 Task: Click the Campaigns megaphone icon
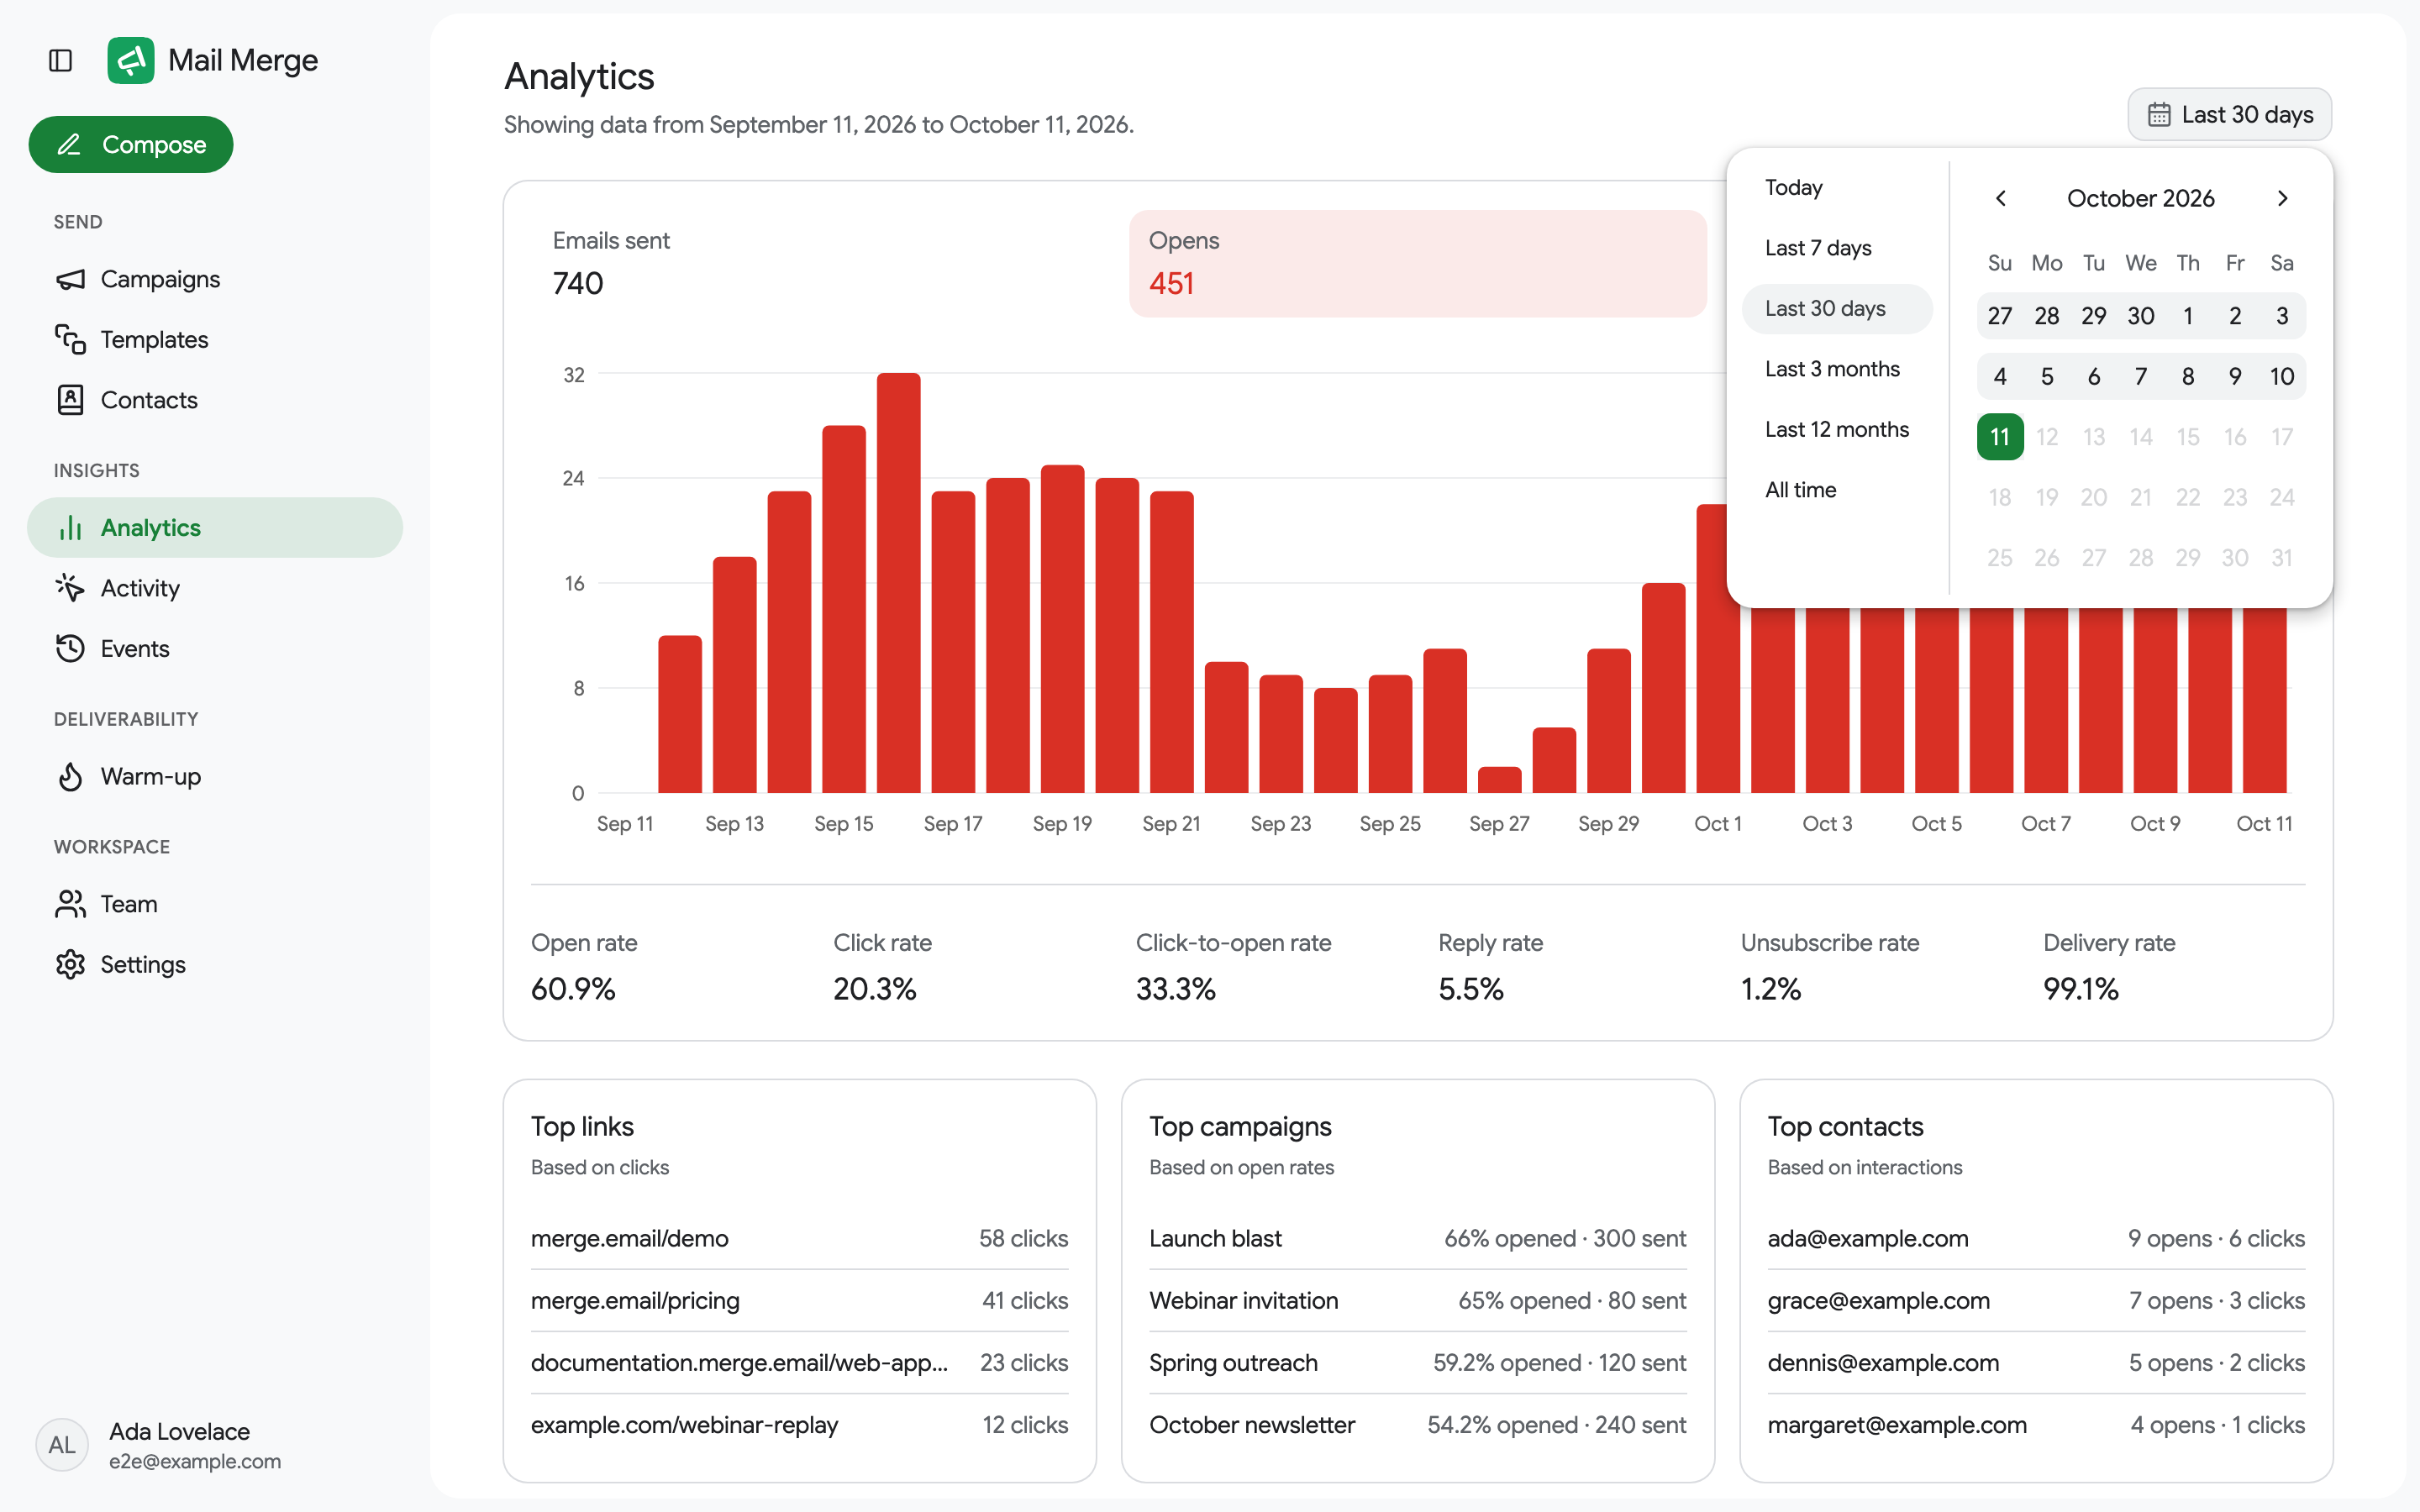(x=70, y=279)
